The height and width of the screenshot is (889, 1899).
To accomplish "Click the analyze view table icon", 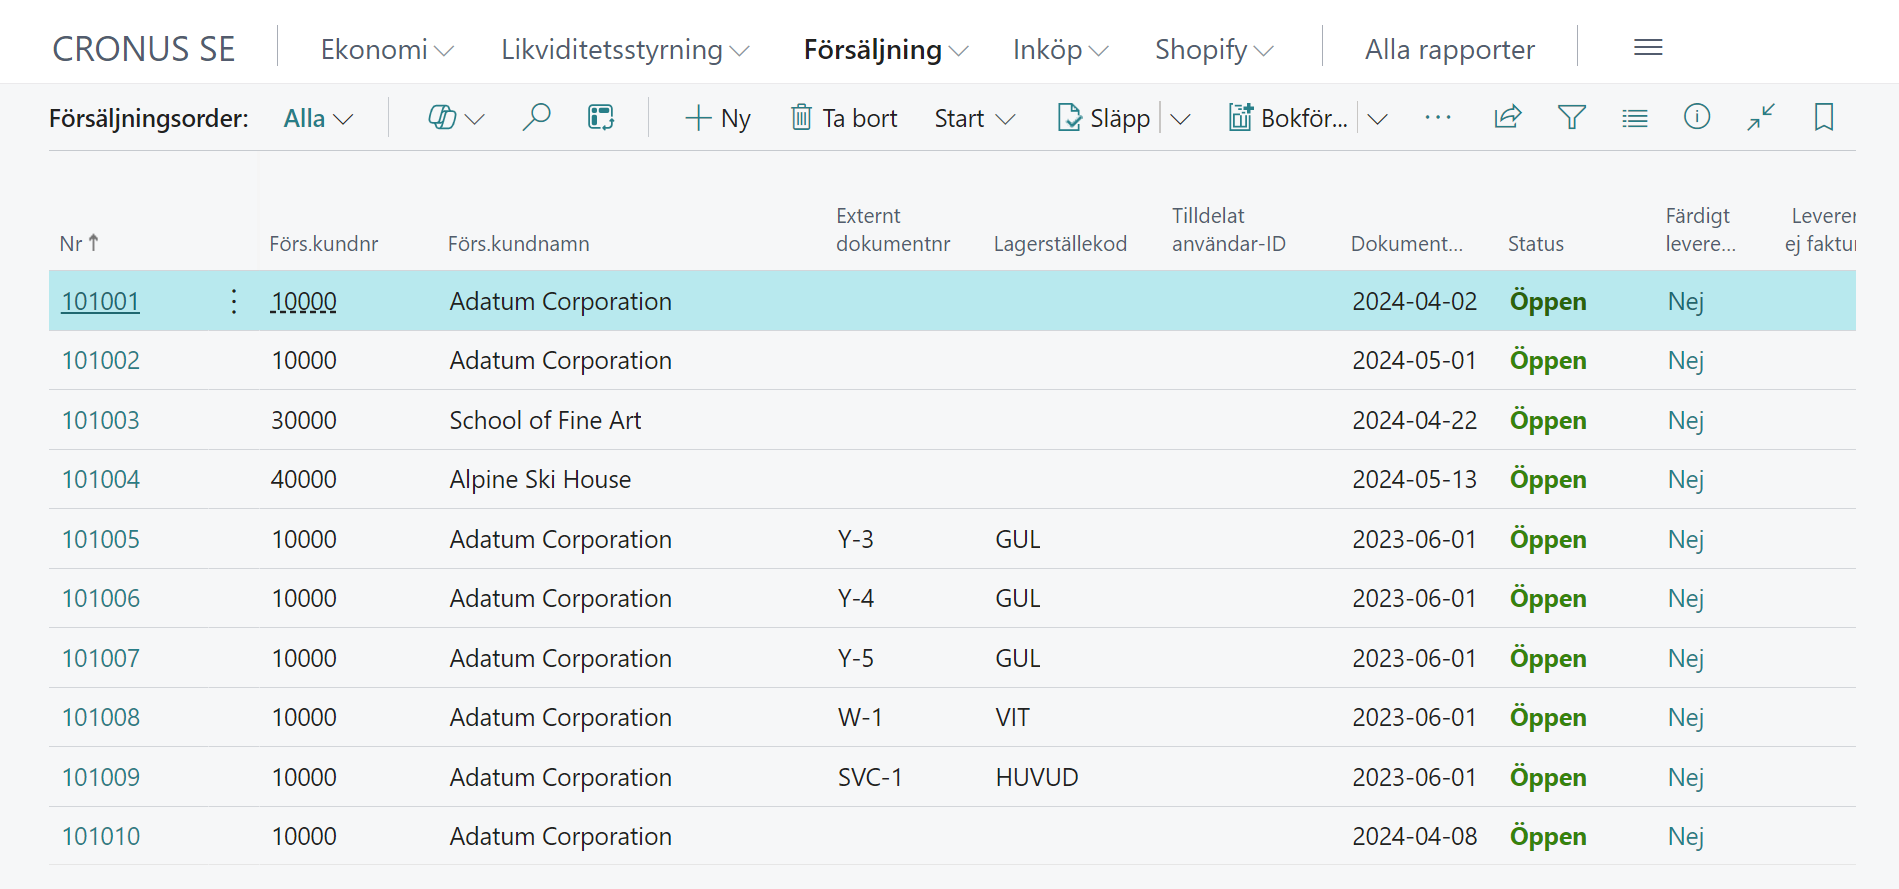I will point(601,118).
